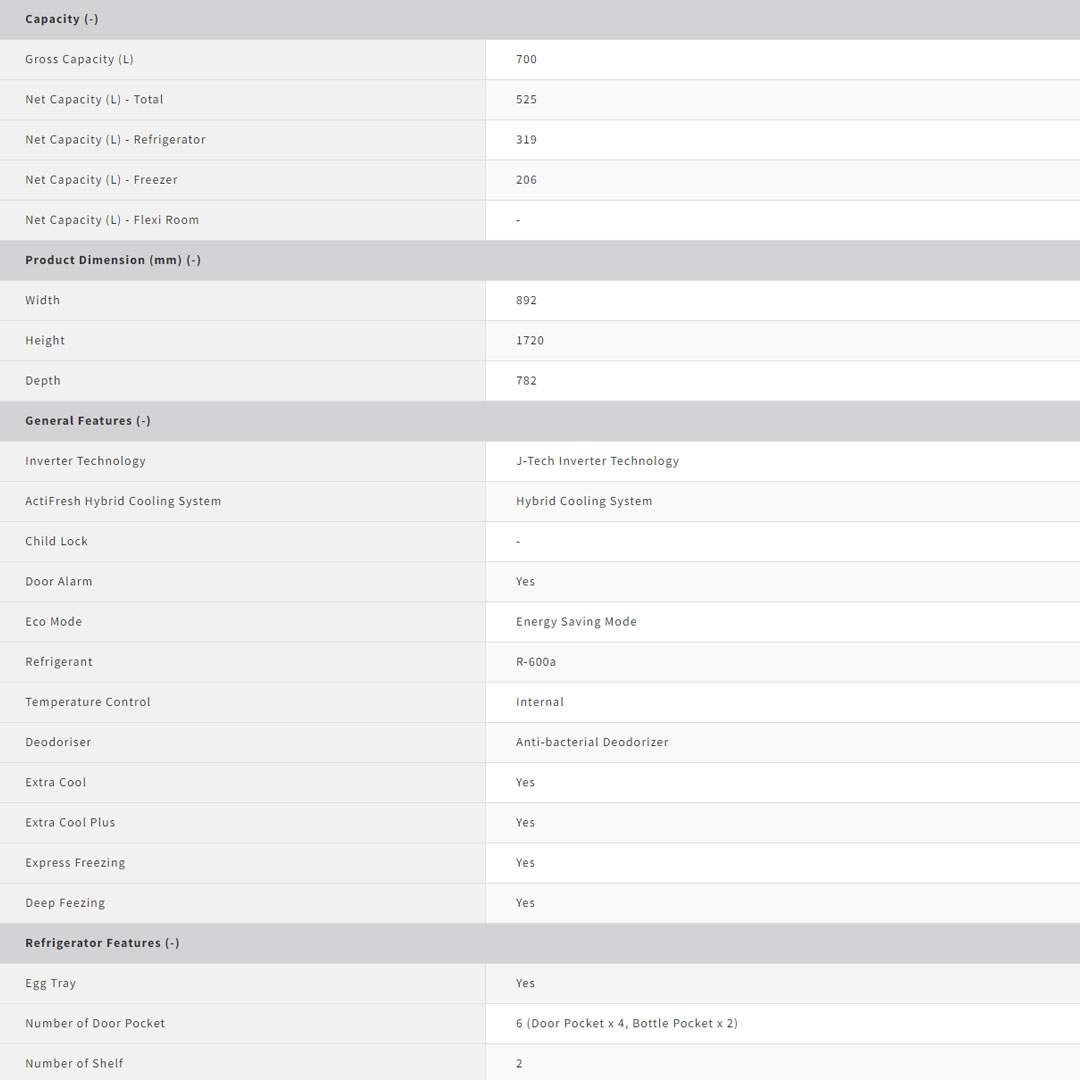Image resolution: width=1080 pixels, height=1080 pixels.
Task: Click the Express Freezing row label
Action: (x=75, y=863)
